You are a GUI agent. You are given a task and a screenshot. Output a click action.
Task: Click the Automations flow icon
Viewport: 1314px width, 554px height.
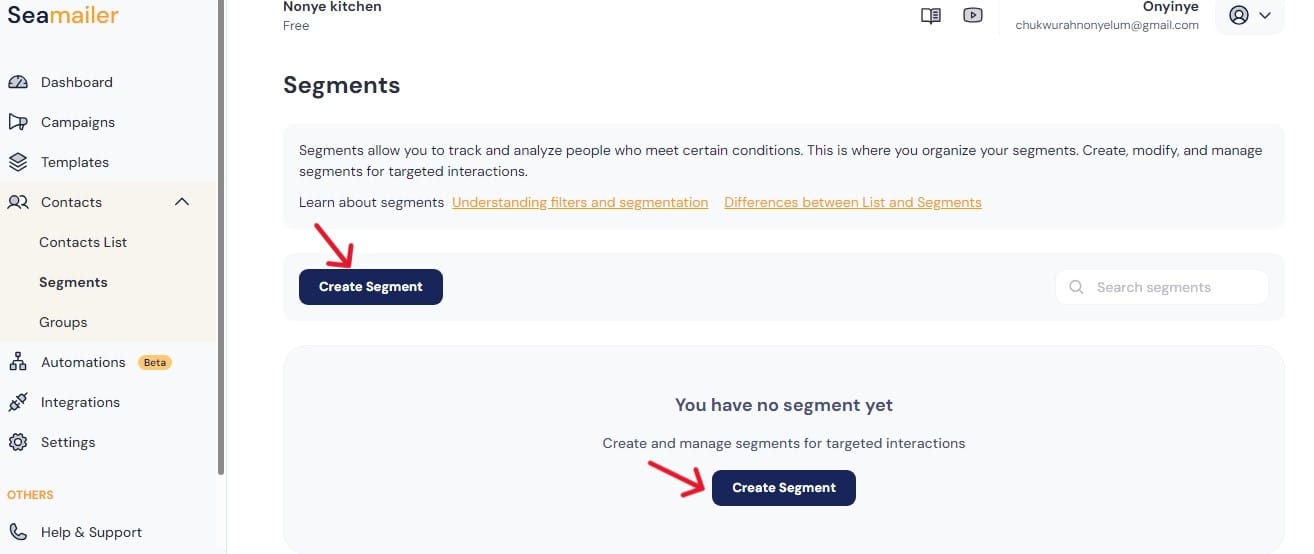pyautogui.click(x=18, y=362)
